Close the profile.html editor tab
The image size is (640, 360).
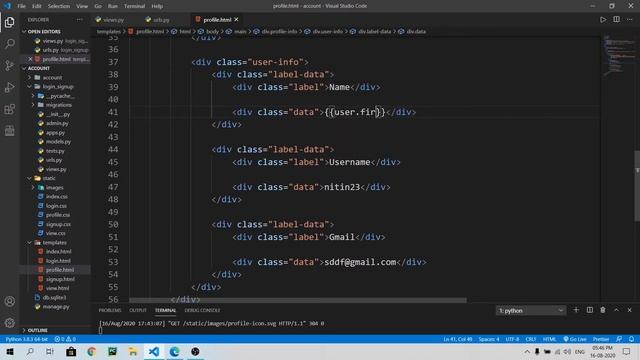(236, 20)
